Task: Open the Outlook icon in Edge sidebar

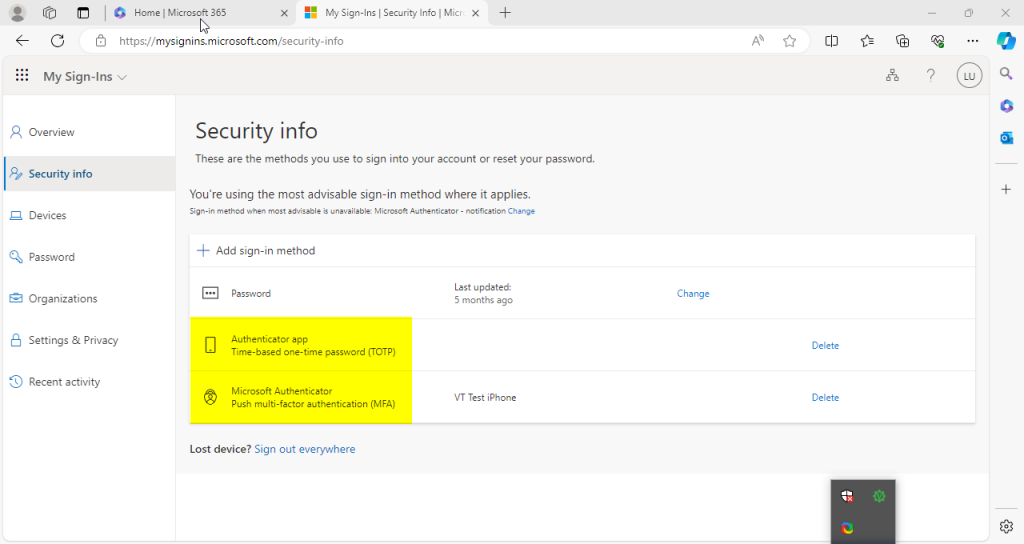Action: tap(1006, 138)
